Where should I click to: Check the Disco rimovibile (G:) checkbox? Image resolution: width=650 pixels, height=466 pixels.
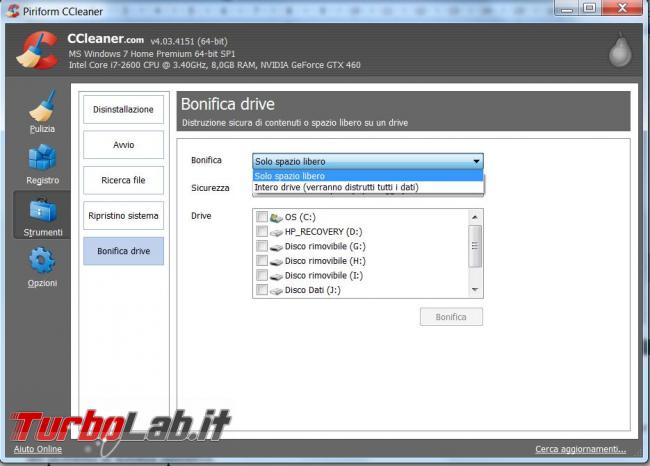262,246
